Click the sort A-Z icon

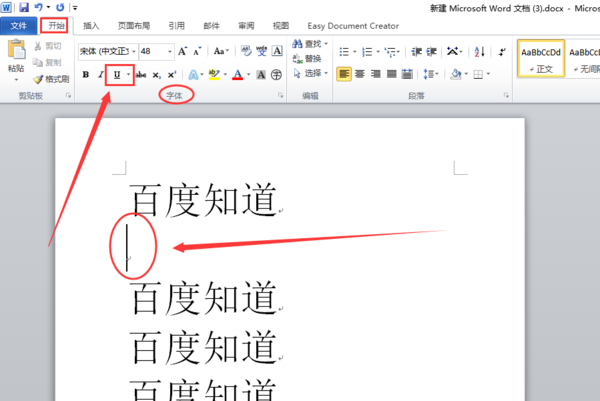(x=479, y=51)
